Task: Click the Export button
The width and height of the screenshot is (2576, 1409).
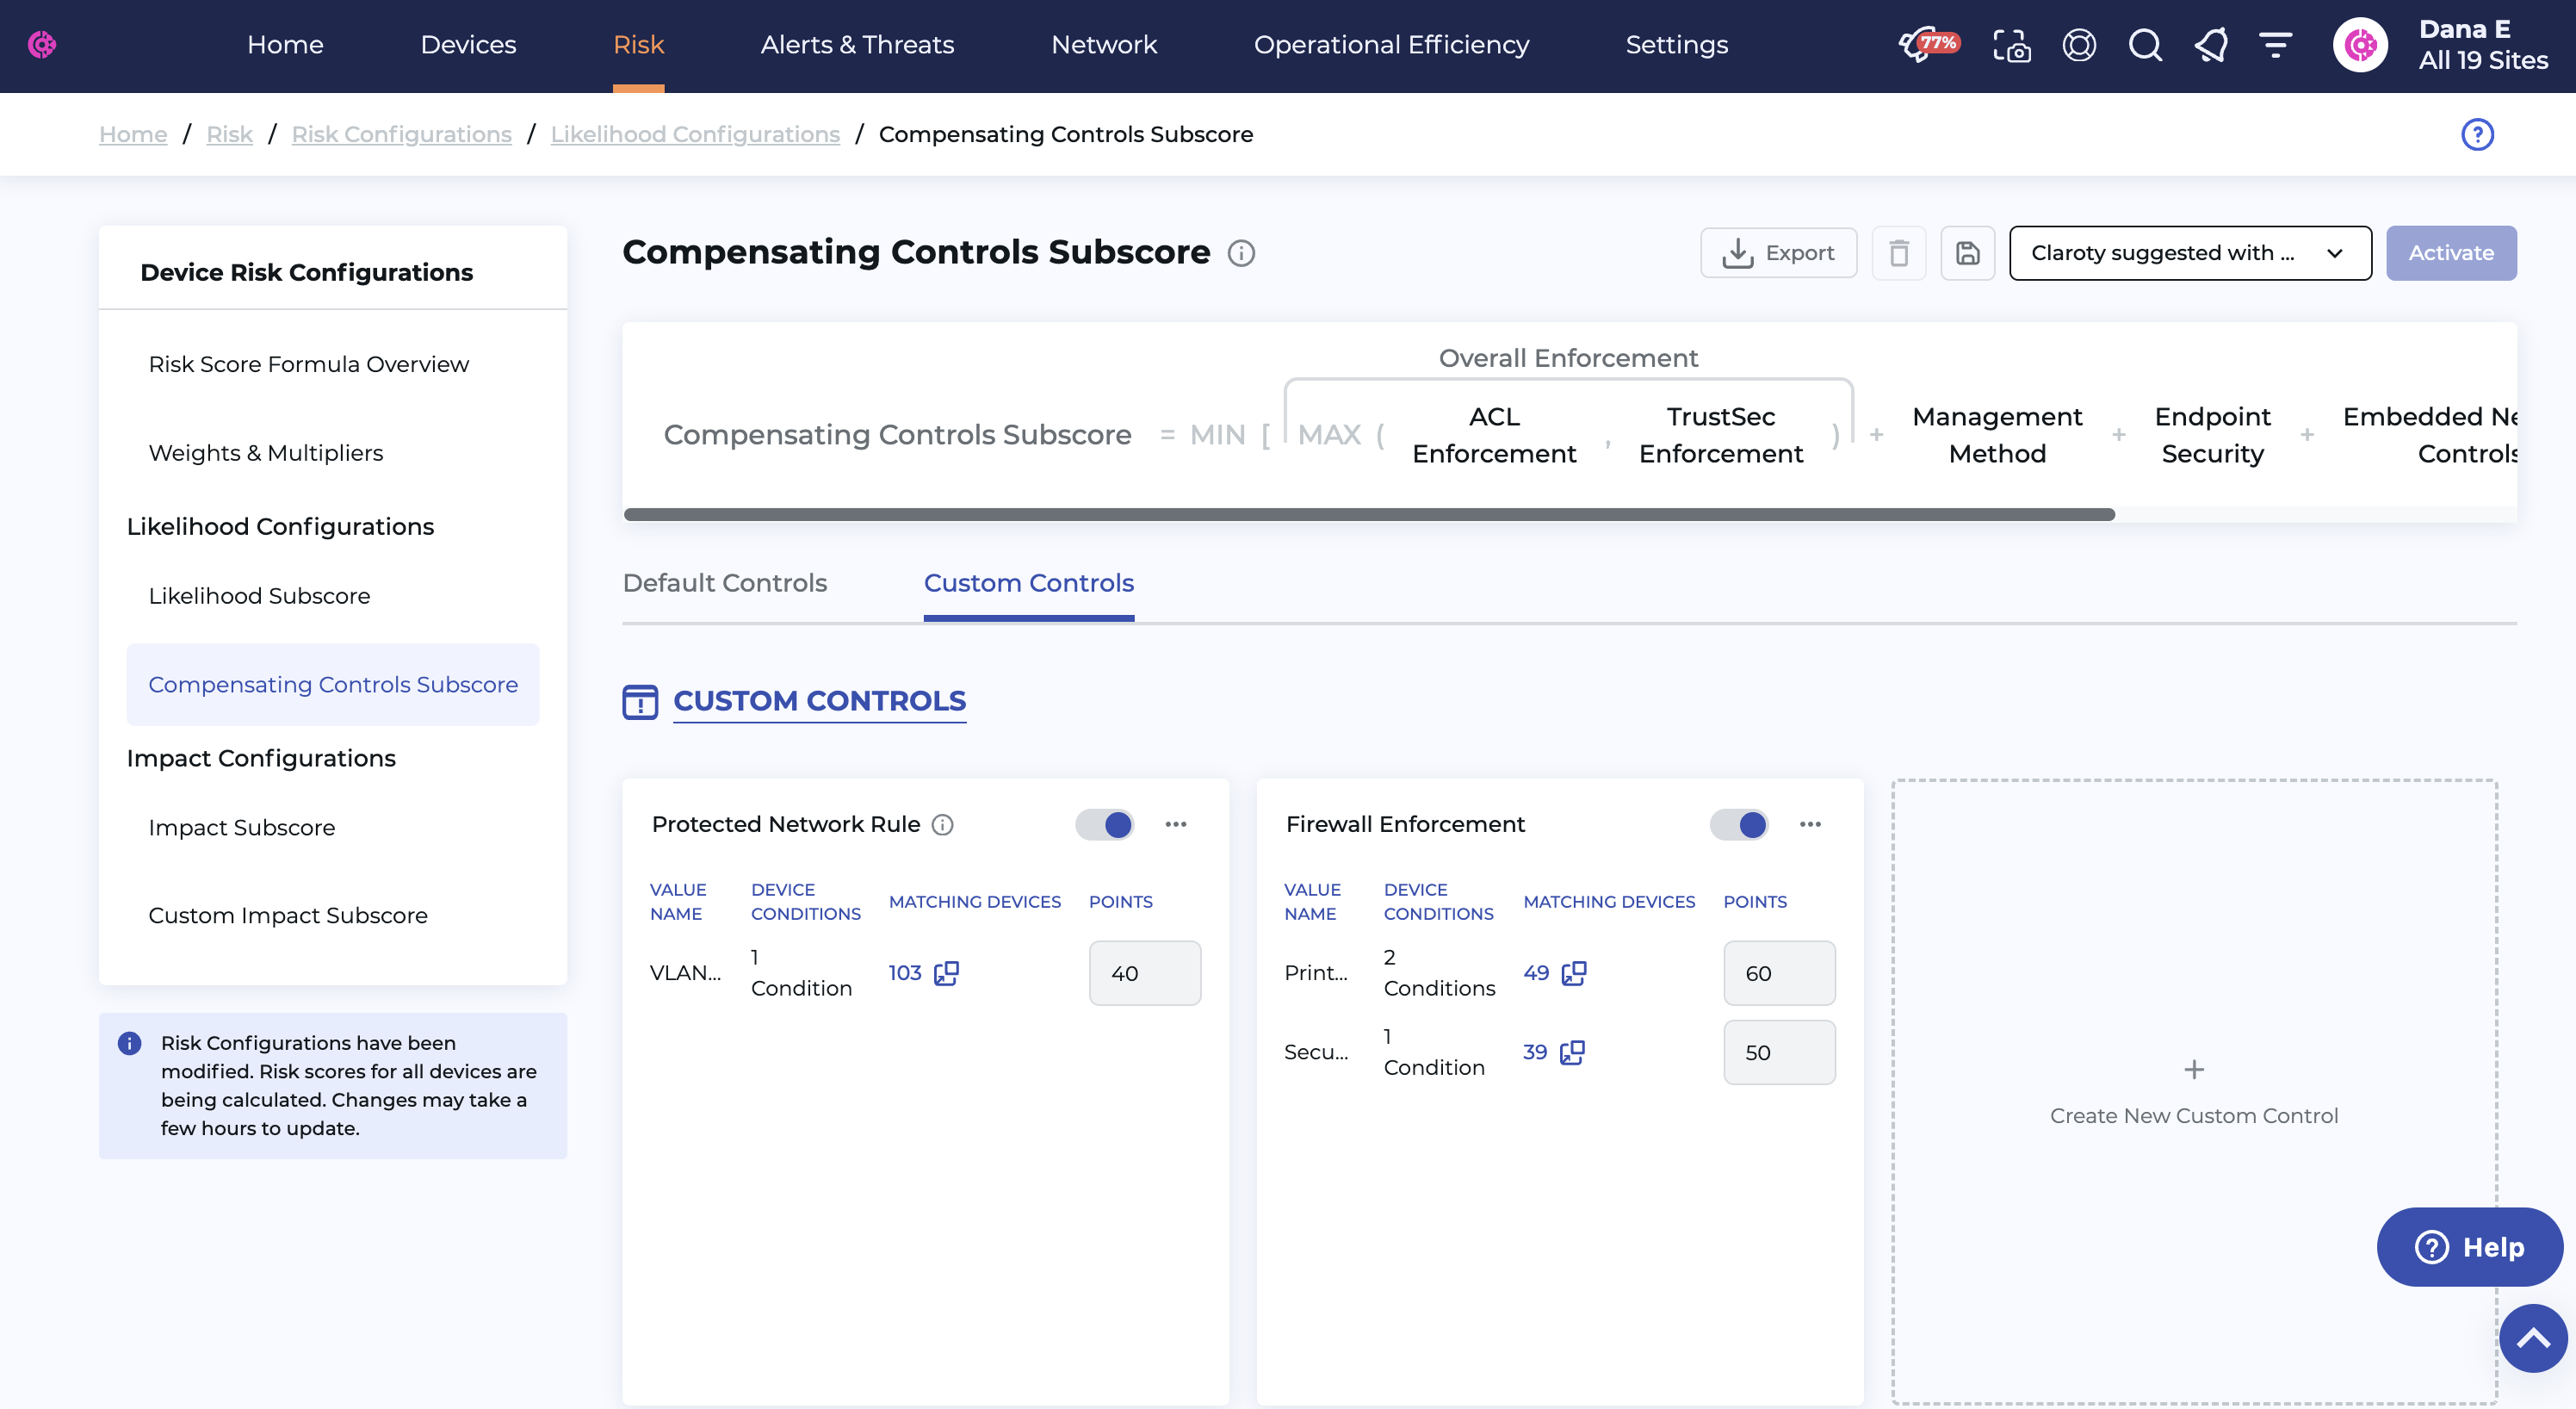Action: tap(1778, 253)
